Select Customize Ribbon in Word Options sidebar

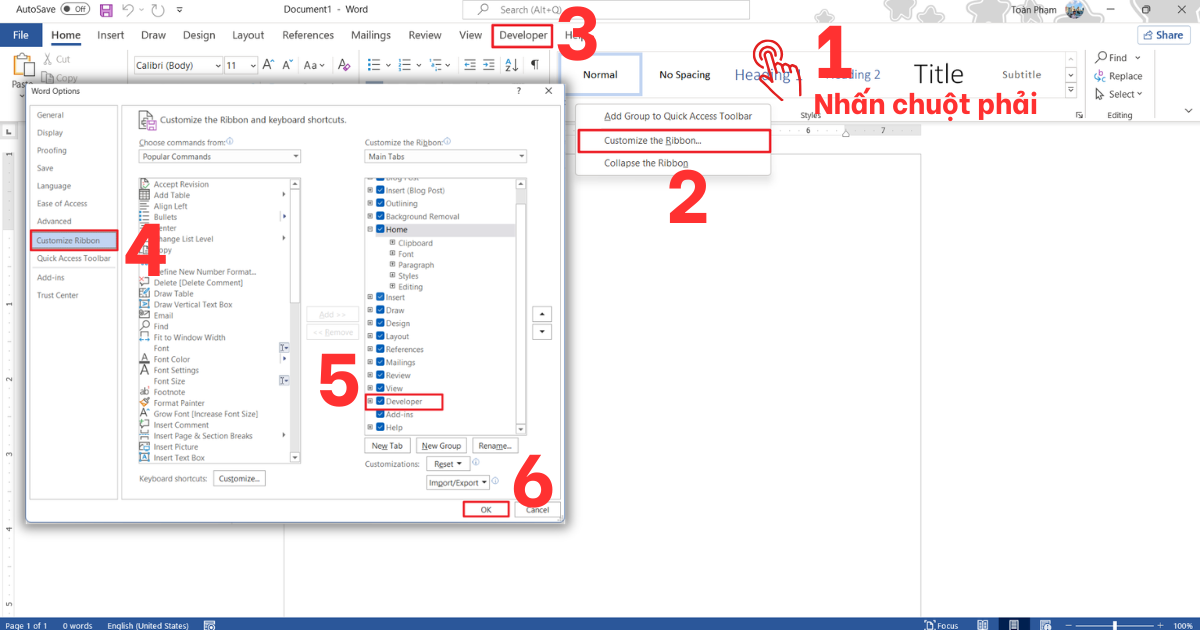tap(75, 240)
